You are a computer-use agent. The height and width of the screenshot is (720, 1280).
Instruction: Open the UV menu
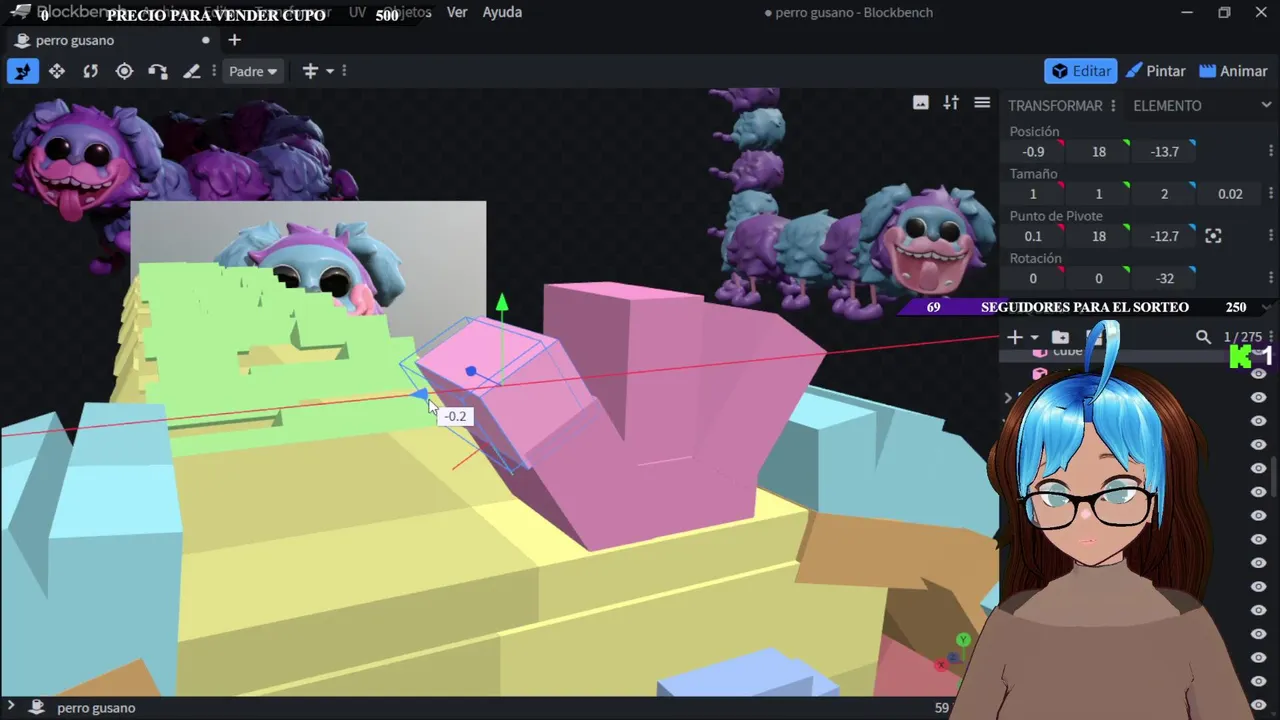[x=357, y=12]
